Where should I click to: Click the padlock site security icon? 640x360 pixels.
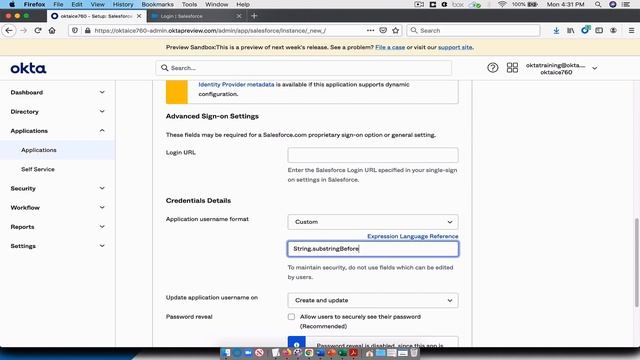[x=87, y=31]
